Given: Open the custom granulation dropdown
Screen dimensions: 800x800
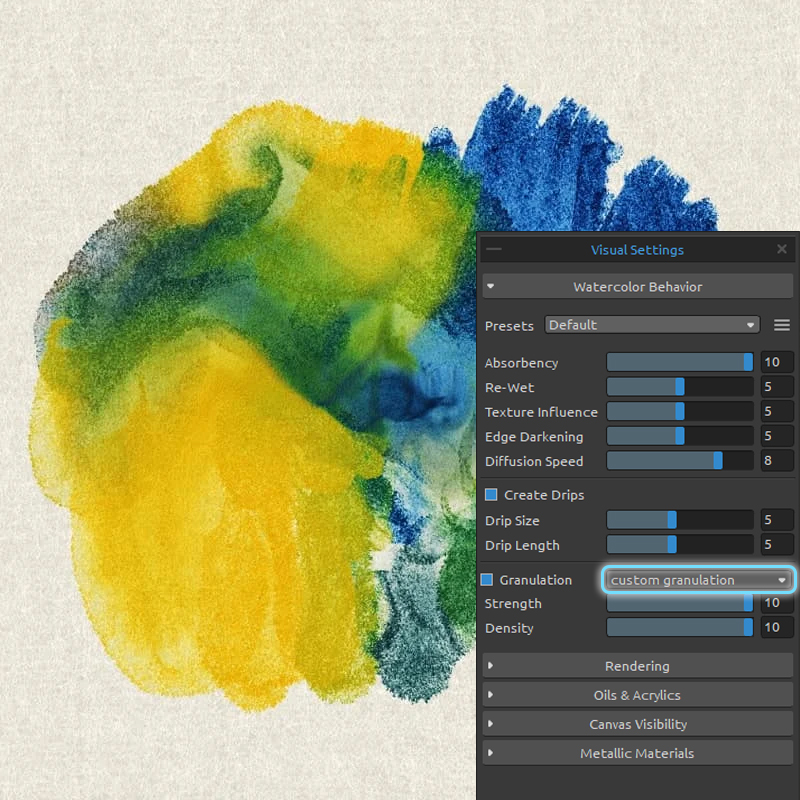Looking at the screenshot, I should click(x=698, y=580).
